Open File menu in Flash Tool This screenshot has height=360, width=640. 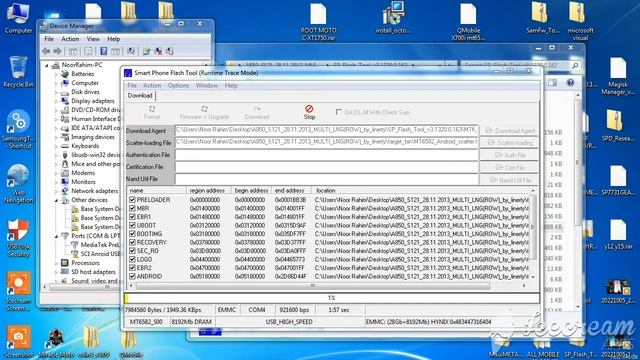132,85
